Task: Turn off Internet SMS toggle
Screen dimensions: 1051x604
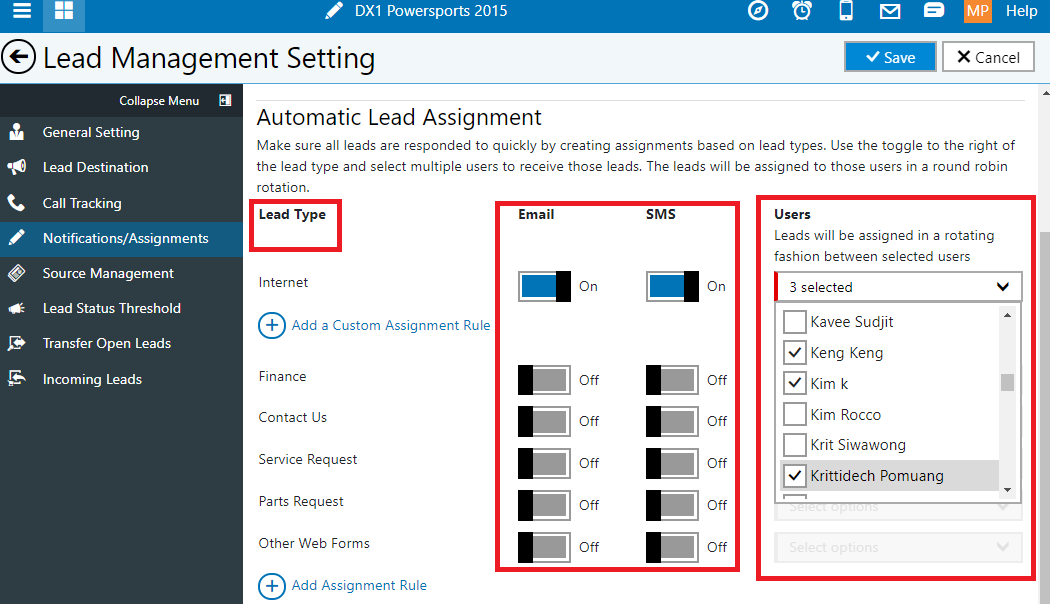Action: [672, 286]
